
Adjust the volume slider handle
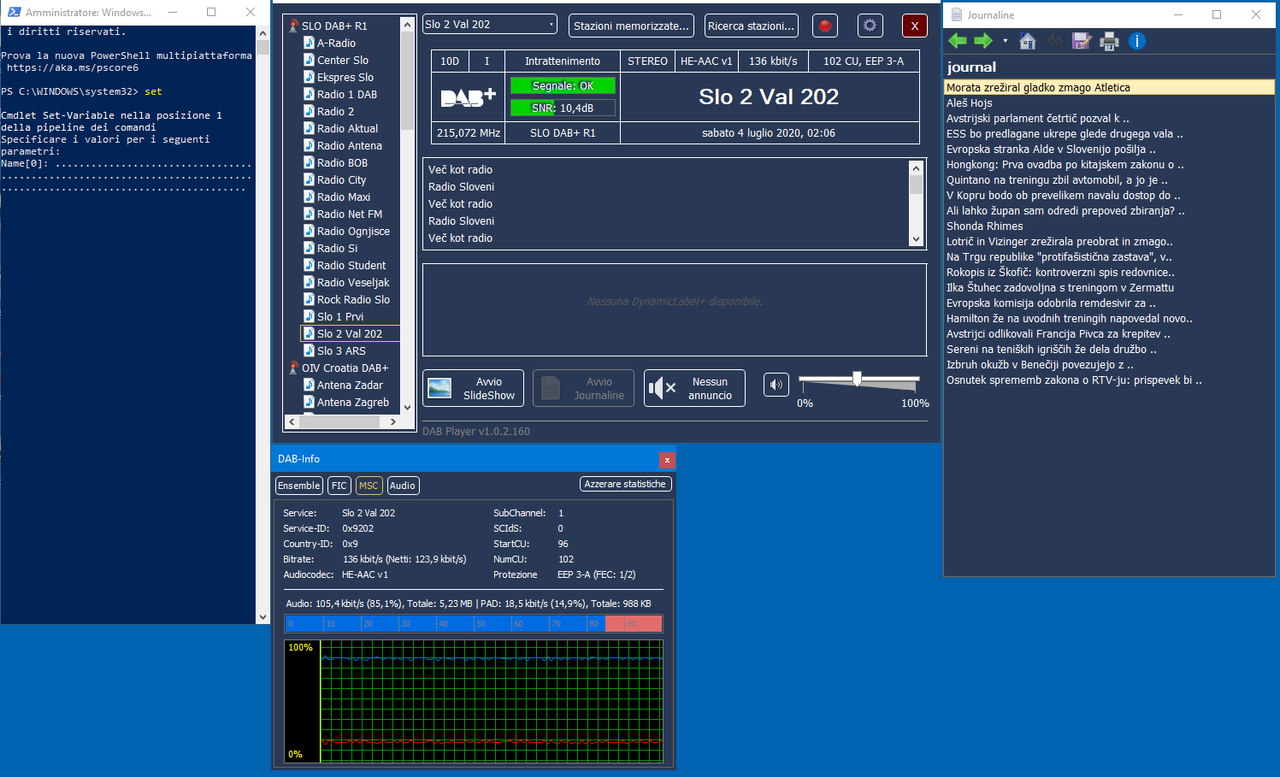tap(857, 378)
